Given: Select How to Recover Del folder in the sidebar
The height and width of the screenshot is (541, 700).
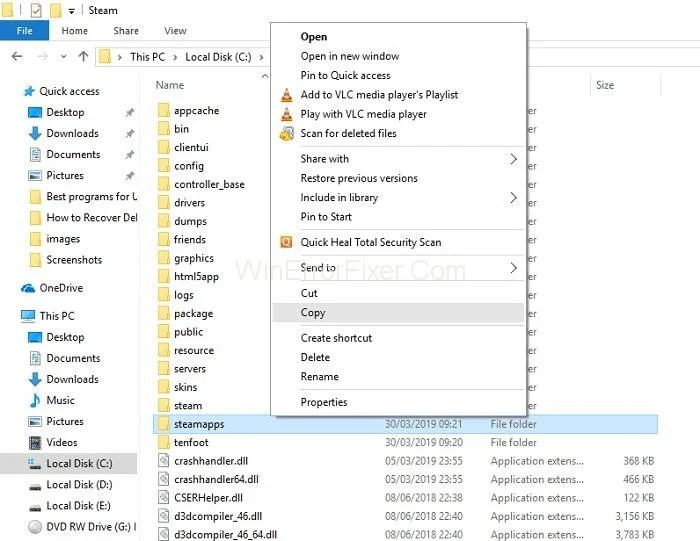Looking at the screenshot, I should (x=92, y=218).
